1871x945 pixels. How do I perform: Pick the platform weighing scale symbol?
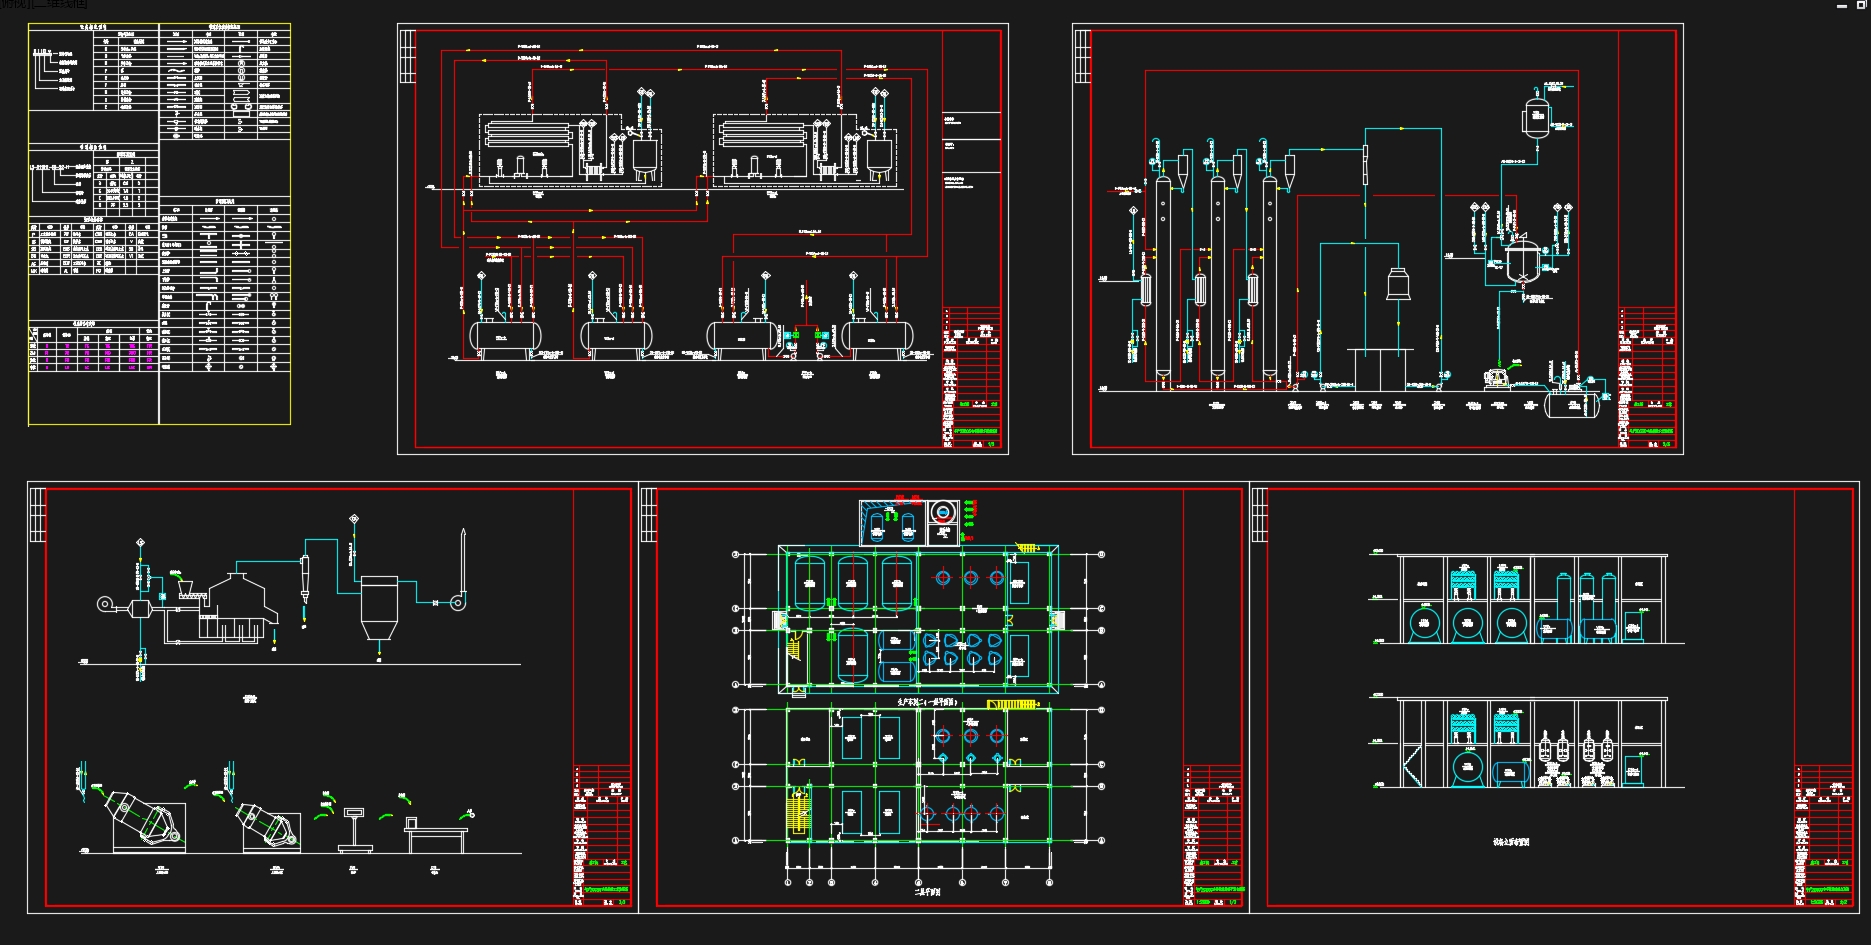(x=354, y=830)
